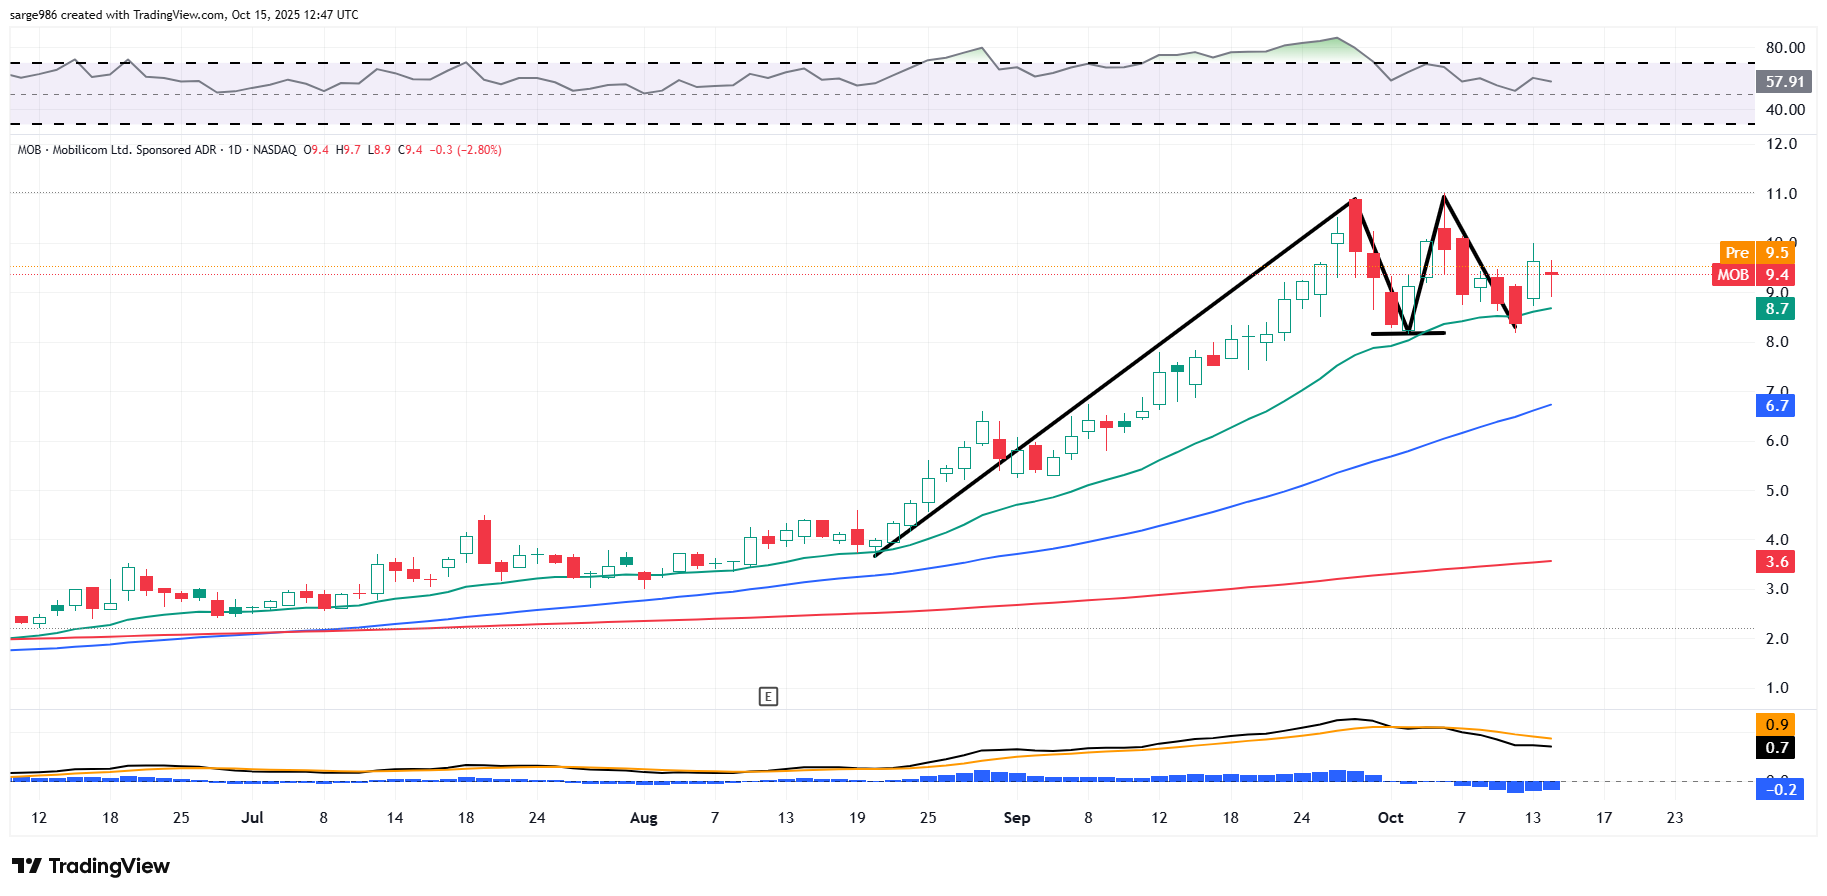This screenshot has width=1827, height=896.
Task: Click the 11.0 label on the price axis
Action: click(1780, 194)
